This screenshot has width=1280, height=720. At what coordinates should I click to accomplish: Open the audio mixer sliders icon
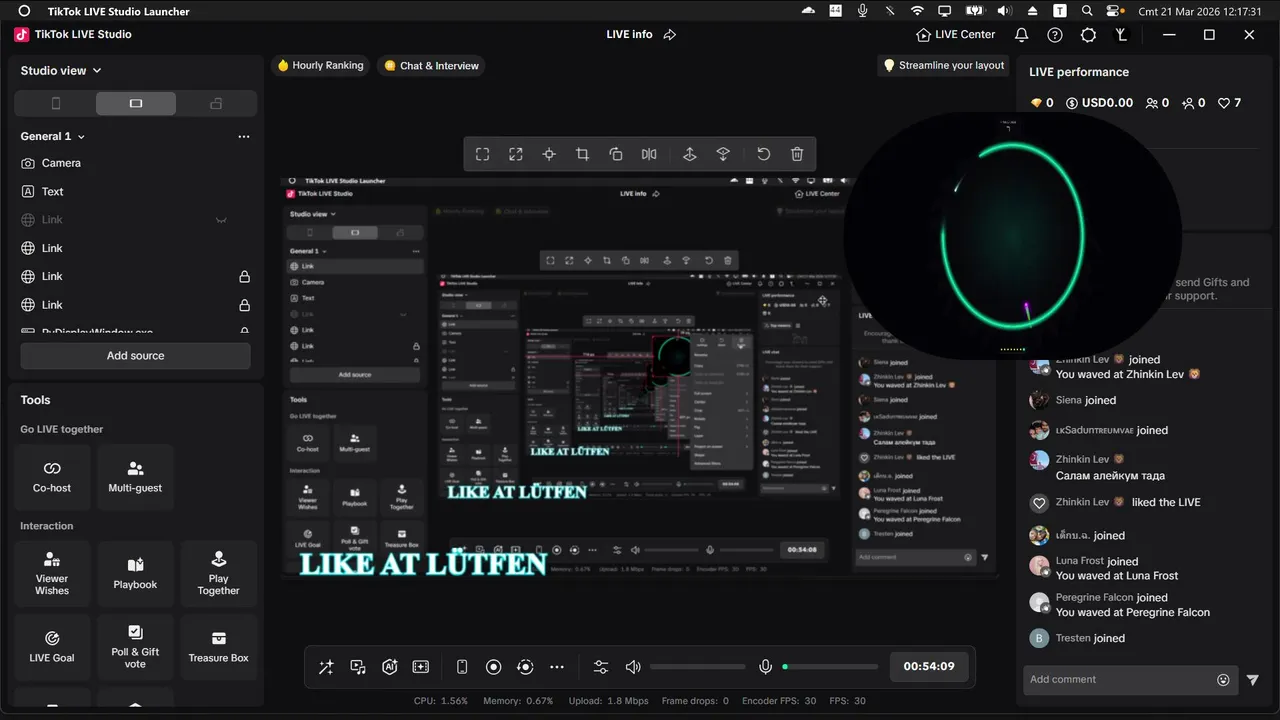(601, 667)
